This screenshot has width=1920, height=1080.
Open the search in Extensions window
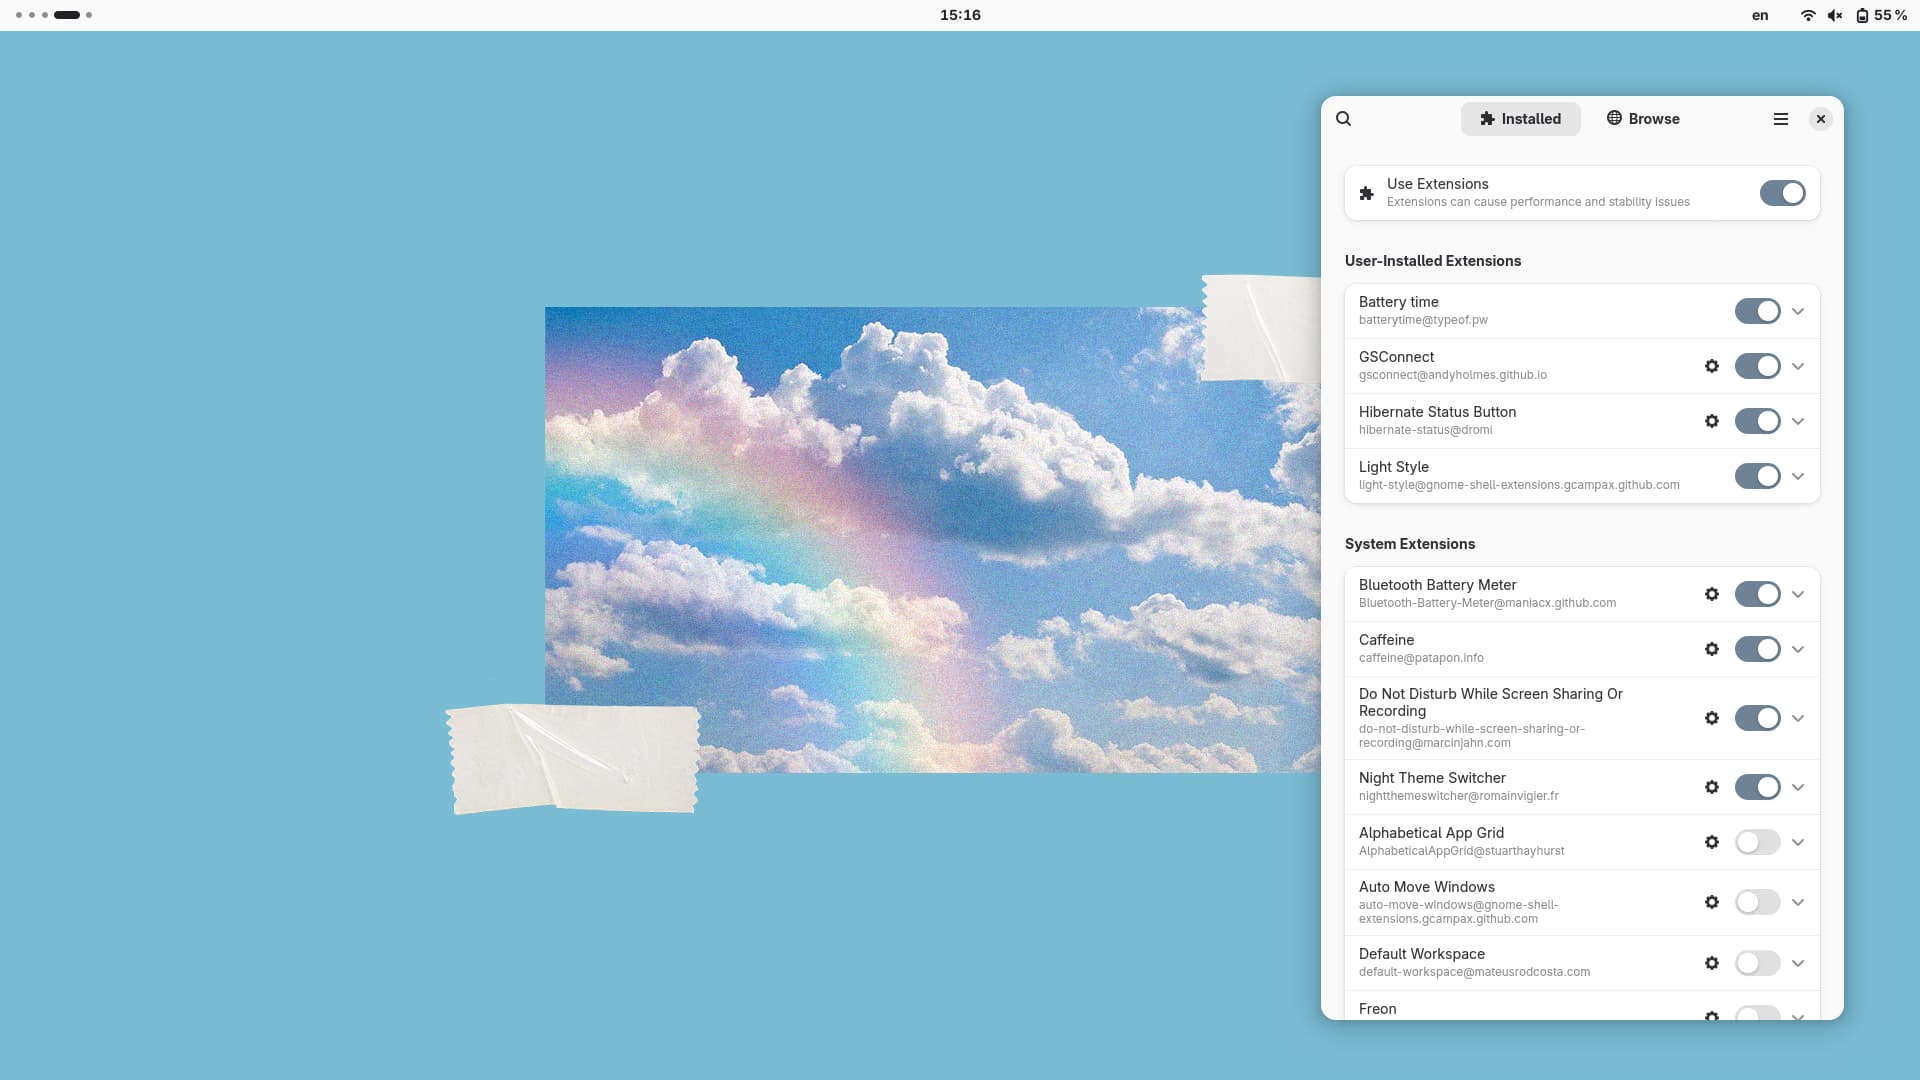point(1344,118)
